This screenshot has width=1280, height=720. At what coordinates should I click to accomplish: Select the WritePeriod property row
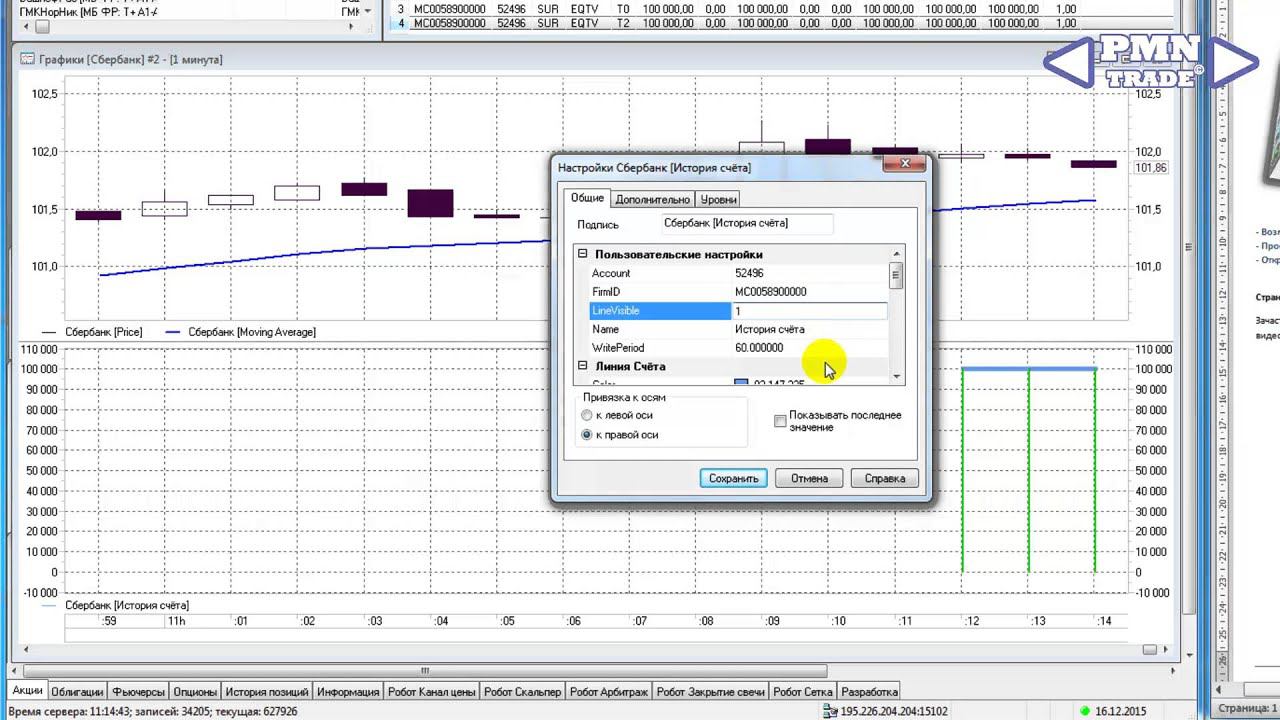[x=739, y=348]
